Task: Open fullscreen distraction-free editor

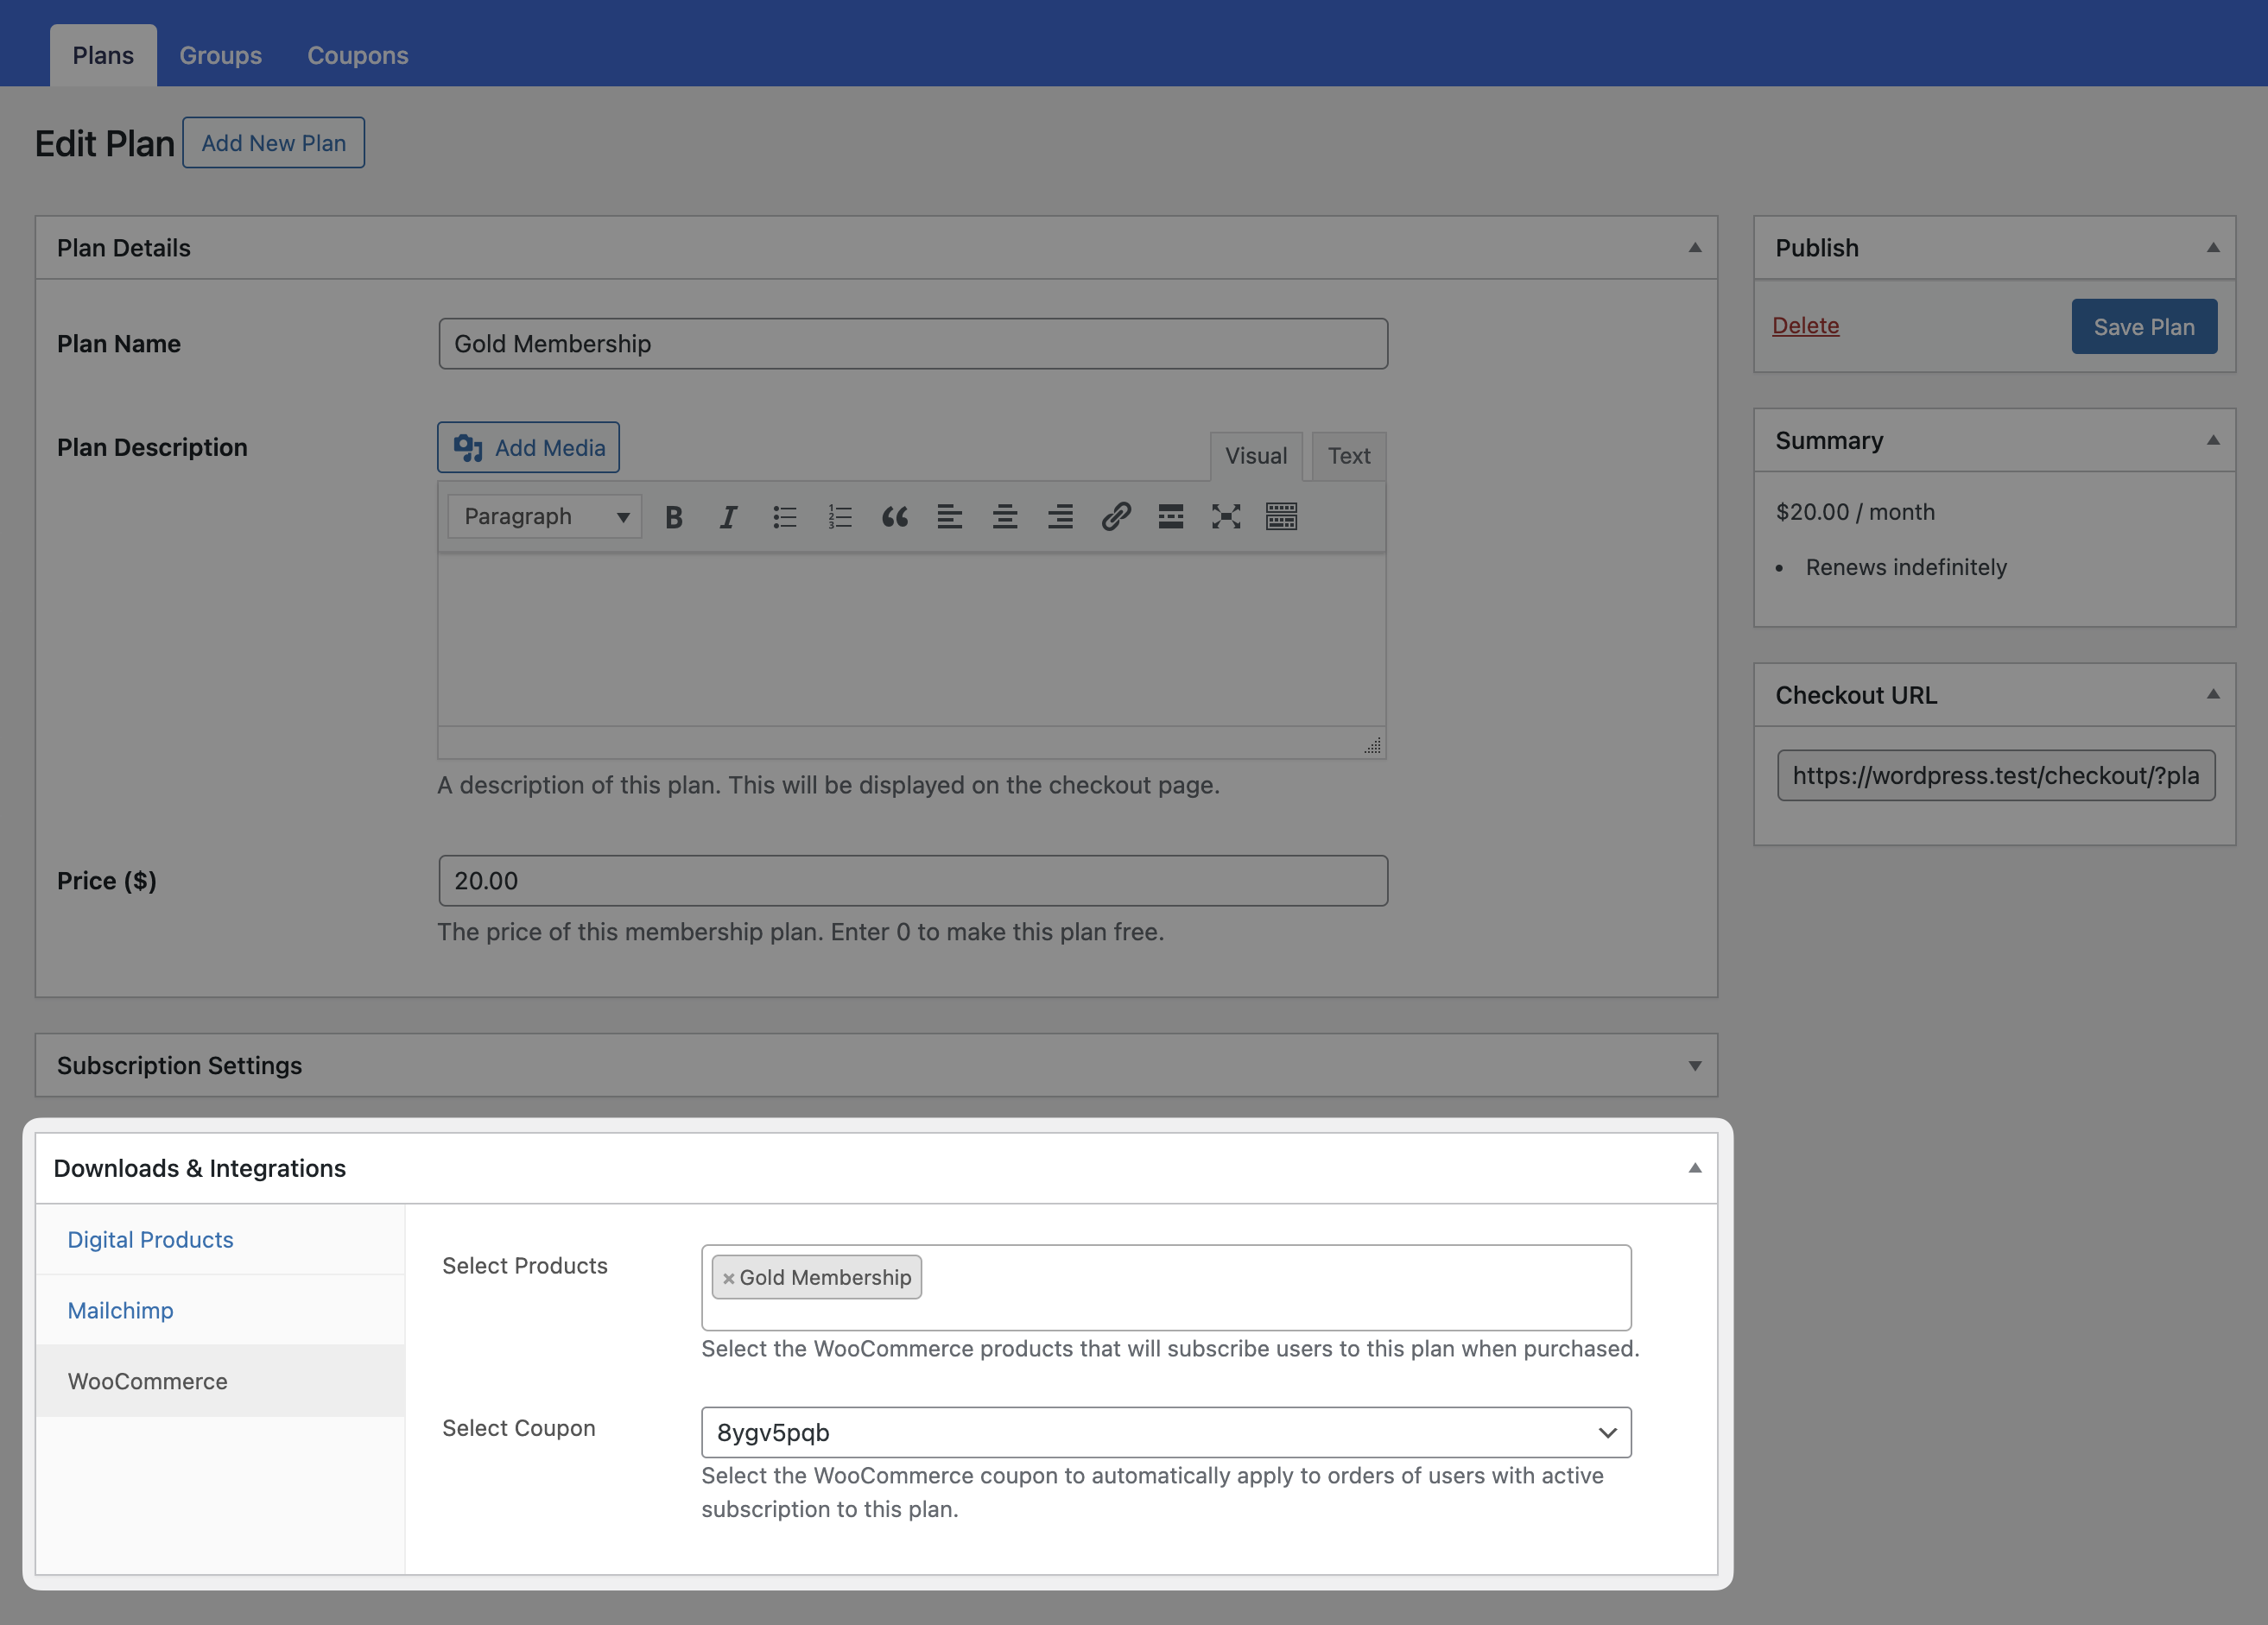Action: click(x=1226, y=517)
